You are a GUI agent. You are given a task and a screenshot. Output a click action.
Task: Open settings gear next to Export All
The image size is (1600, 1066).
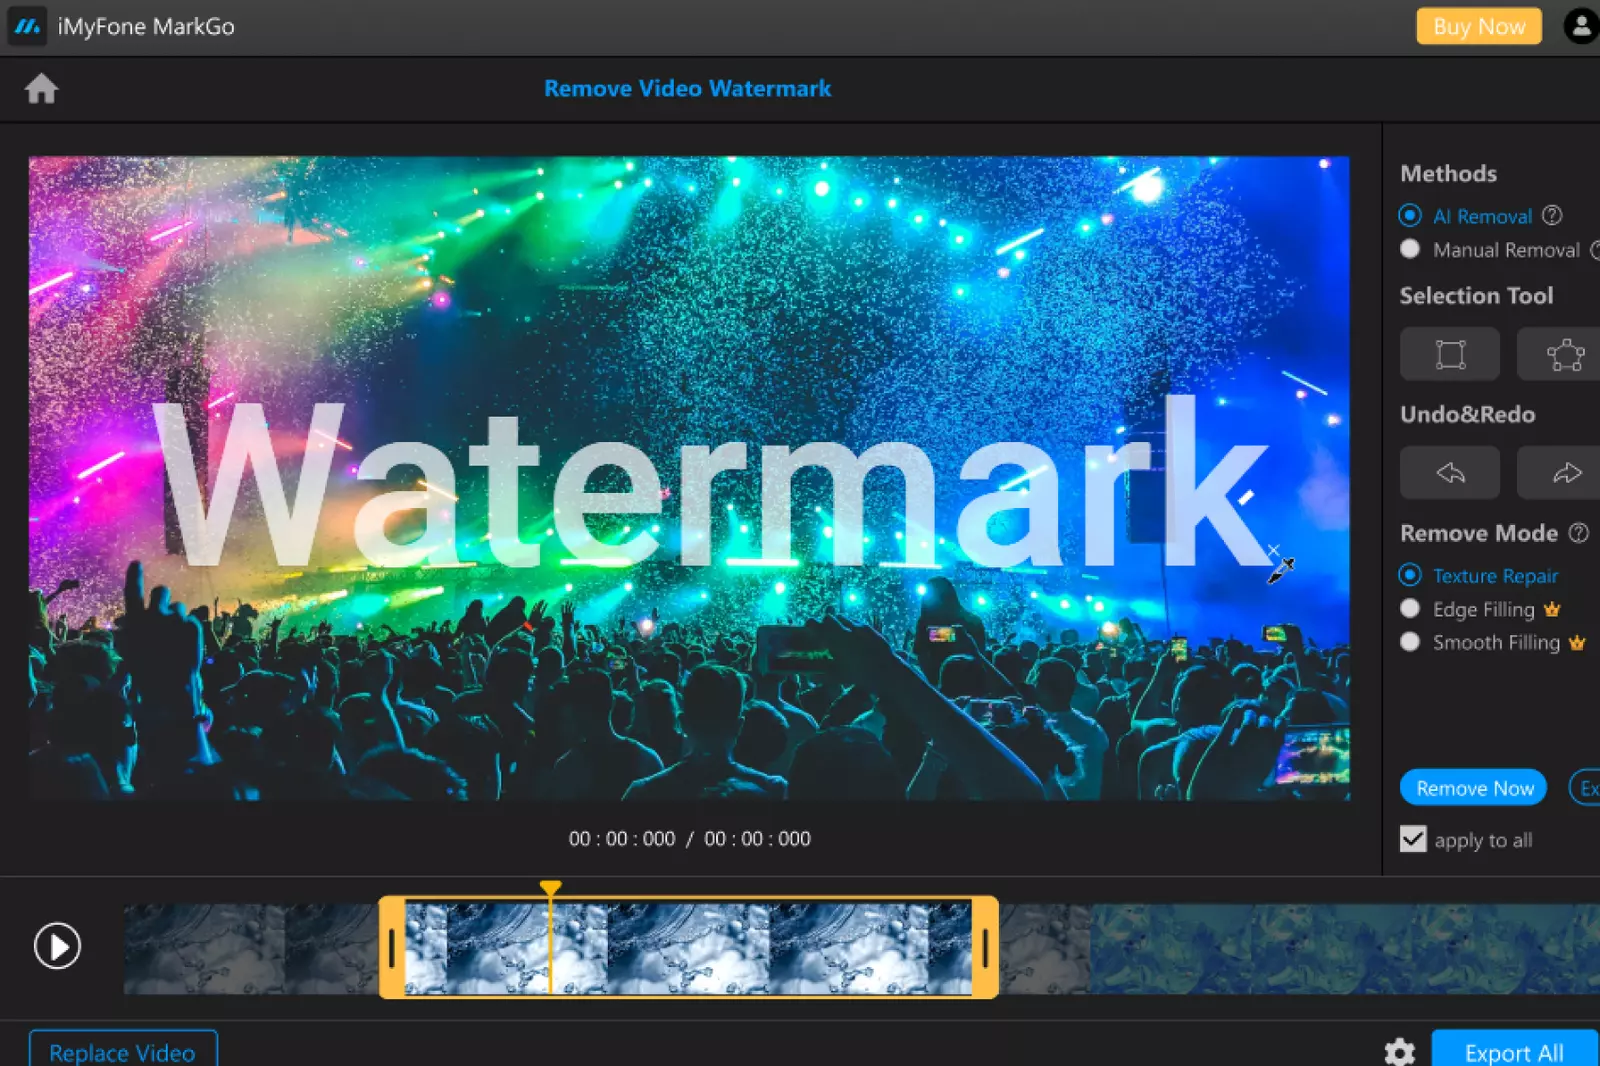point(1400,1052)
